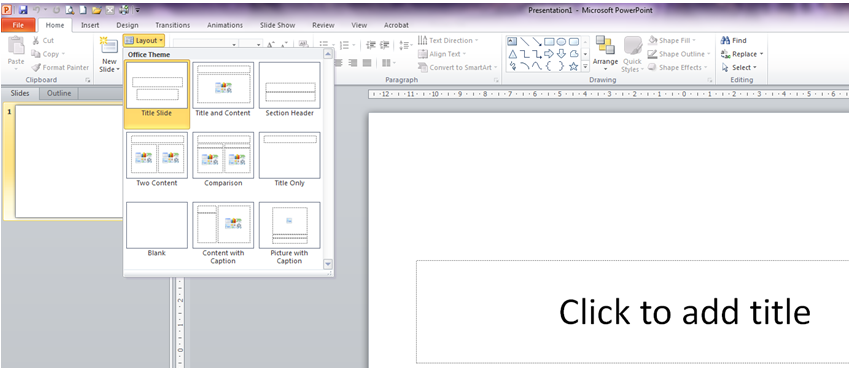Screen dimensions: 849x368
Task: Click the Quick Print printer icon
Action: pyautogui.click(x=123, y=10)
